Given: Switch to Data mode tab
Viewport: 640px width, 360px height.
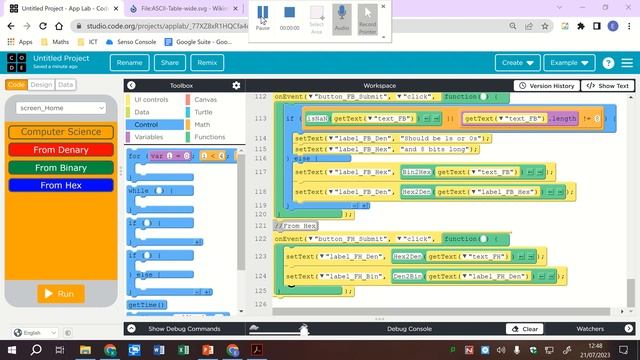Looking at the screenshot, I should pos(65,84).
